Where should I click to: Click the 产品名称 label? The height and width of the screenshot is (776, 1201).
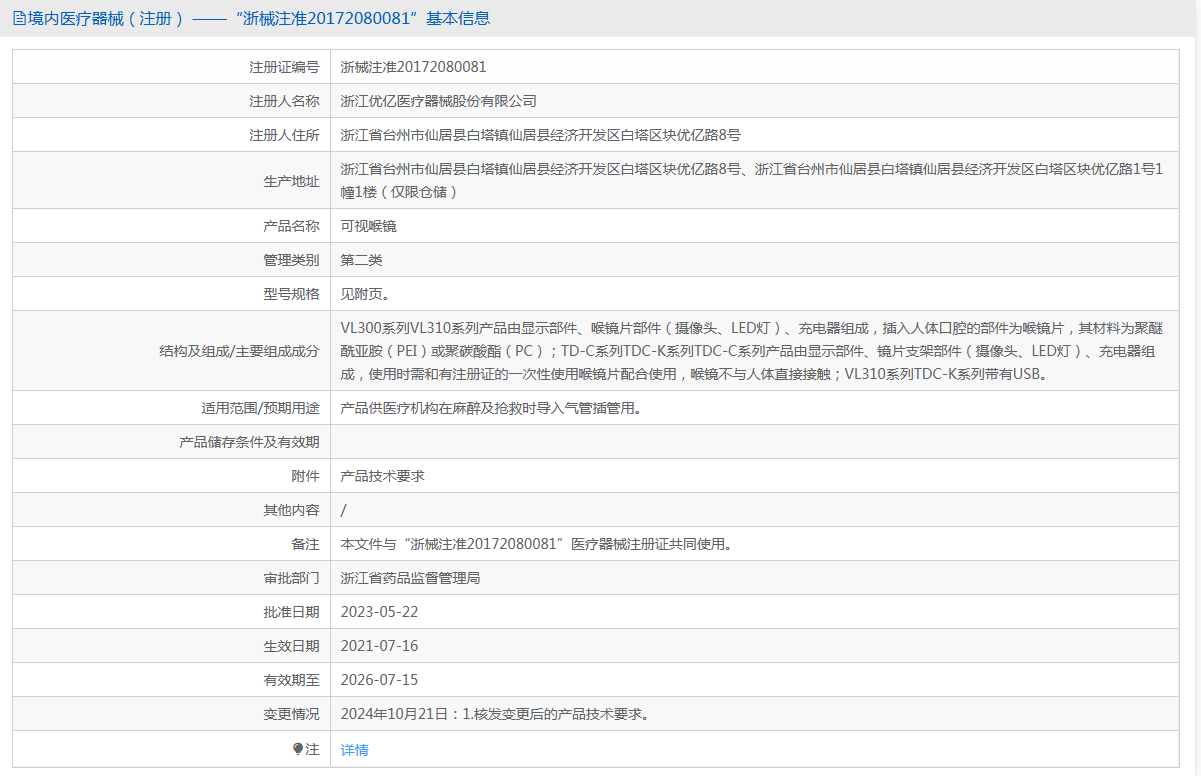[292, 226]
